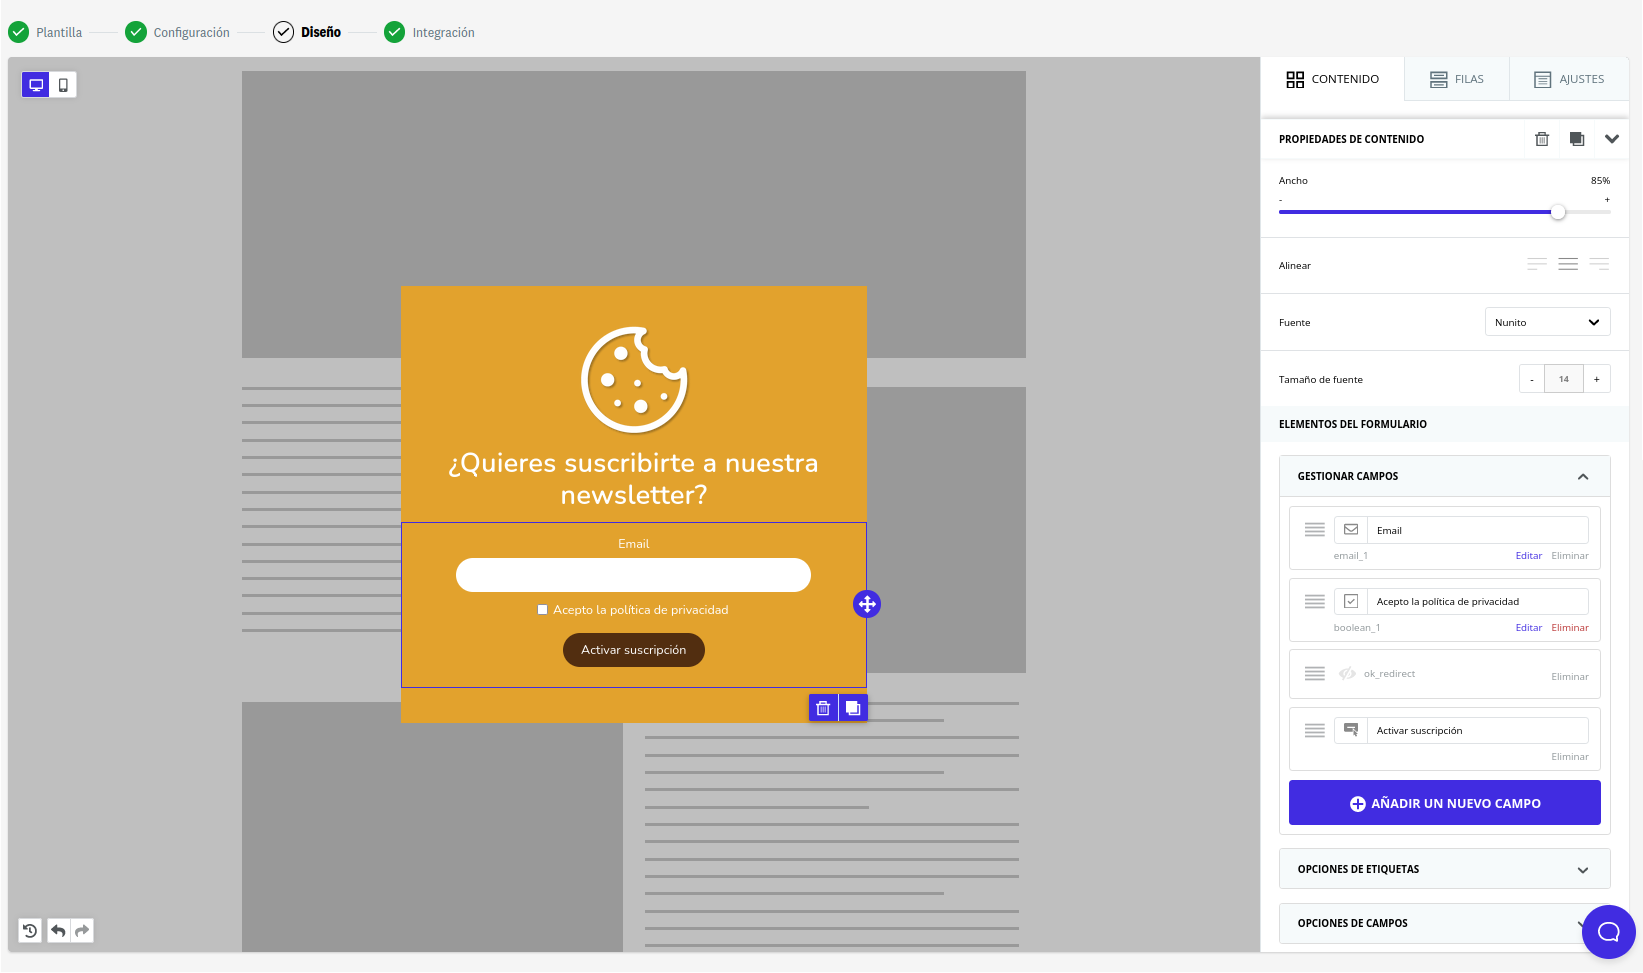Open the Contenido tab
Screen dimensions: 1643x973
[x=1332, y=79]
